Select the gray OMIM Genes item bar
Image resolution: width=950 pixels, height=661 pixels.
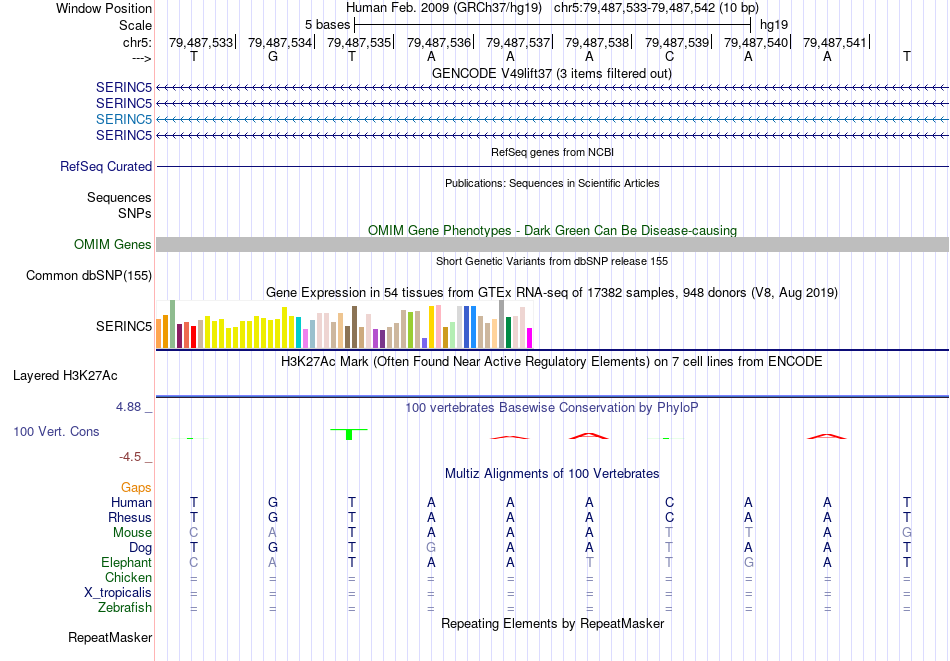[552, 244]
